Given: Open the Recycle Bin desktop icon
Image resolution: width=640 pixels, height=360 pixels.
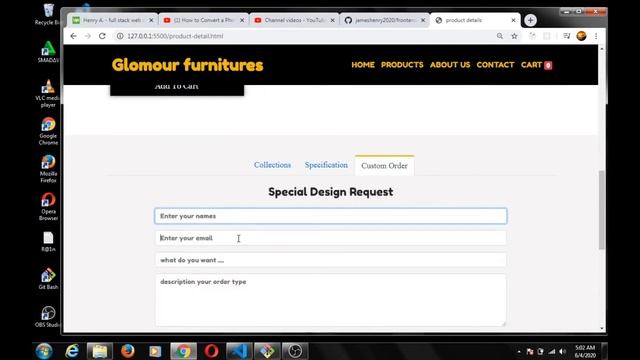Looking at the screenshot, I should (x=48, y=14).
